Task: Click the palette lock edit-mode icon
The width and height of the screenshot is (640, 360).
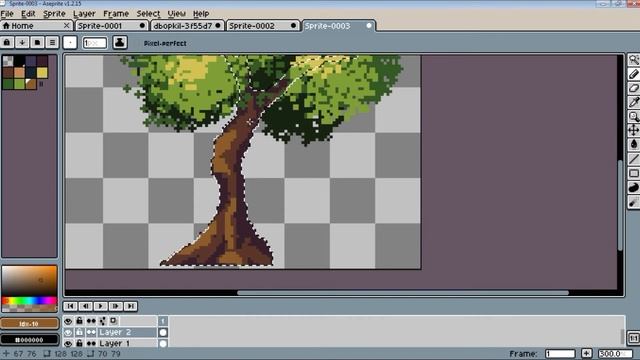Action: coord(7,42)
